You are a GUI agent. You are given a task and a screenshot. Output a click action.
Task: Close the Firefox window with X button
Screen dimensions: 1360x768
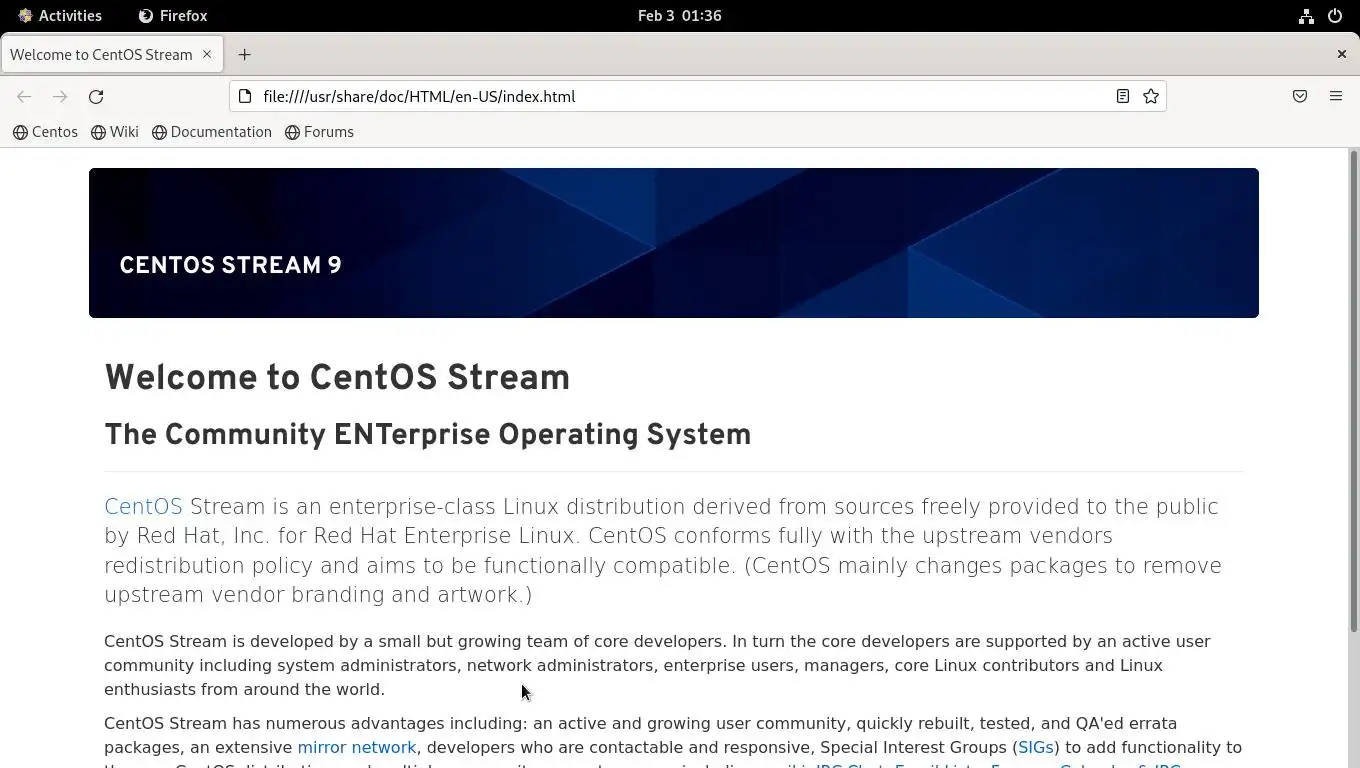point(1342,54)
